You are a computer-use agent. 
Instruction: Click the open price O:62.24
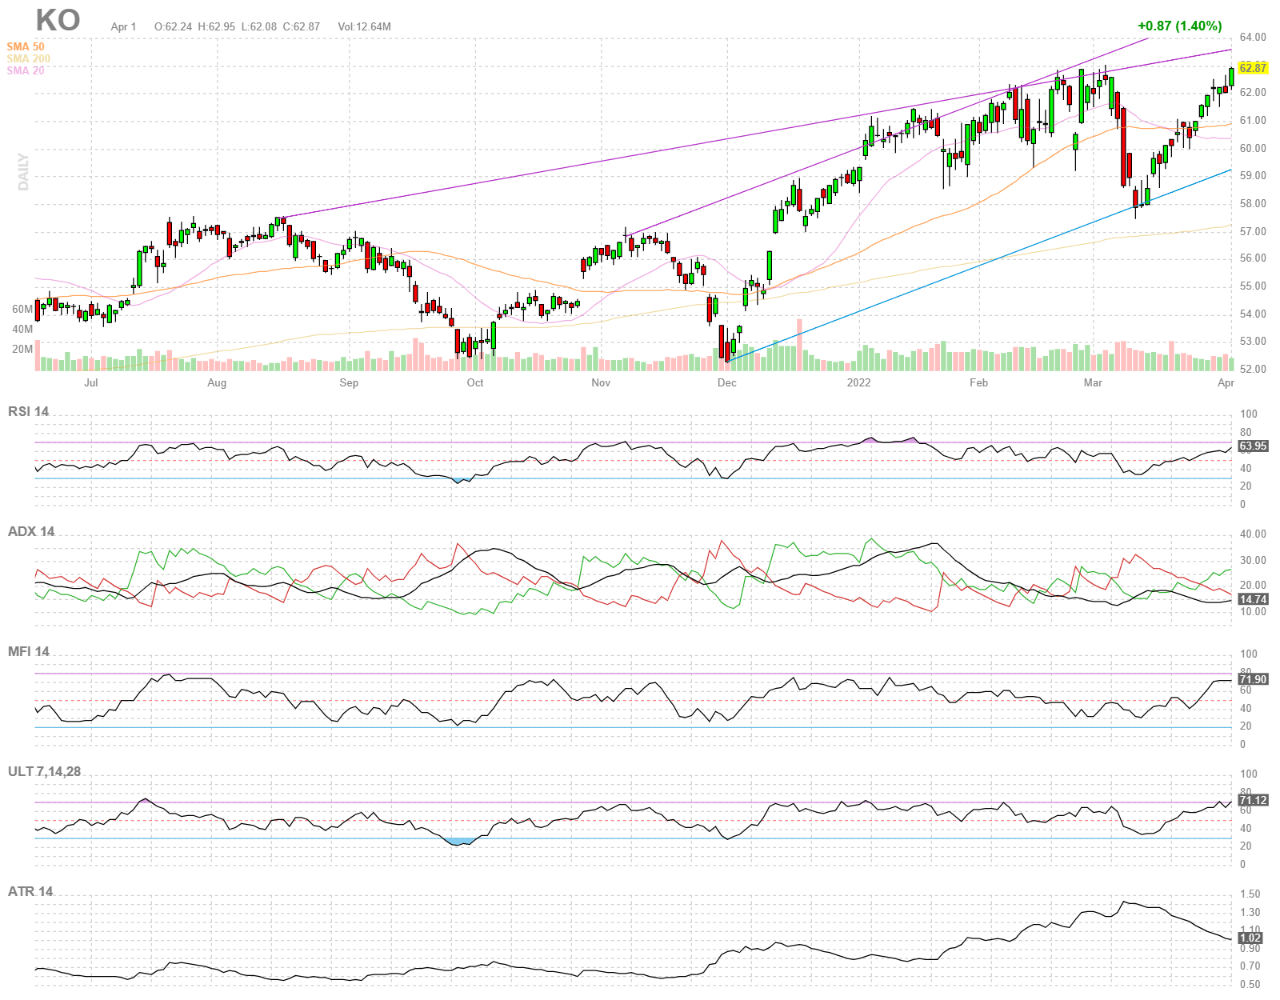click(x=173, y=27)
